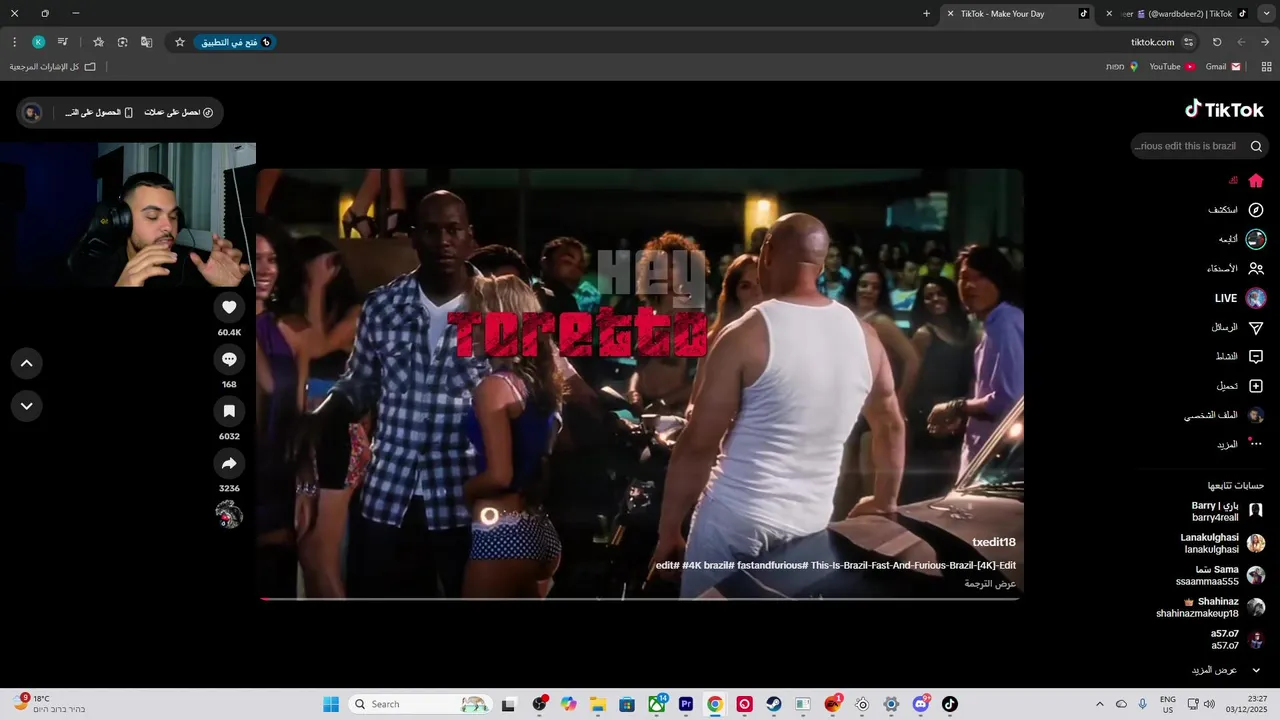Open Discord from the taskbar
This screenshot has height=720, width=1280.
[x=920, y=704]
